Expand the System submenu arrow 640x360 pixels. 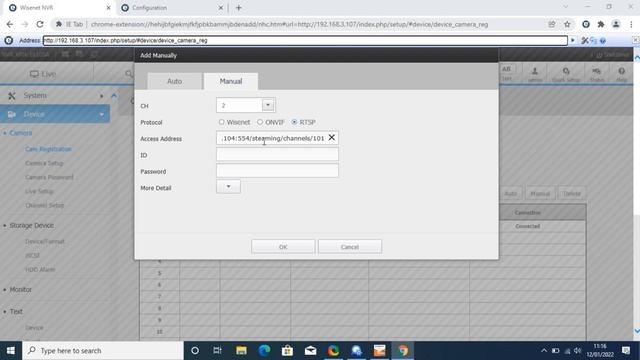tap(102, 96)
